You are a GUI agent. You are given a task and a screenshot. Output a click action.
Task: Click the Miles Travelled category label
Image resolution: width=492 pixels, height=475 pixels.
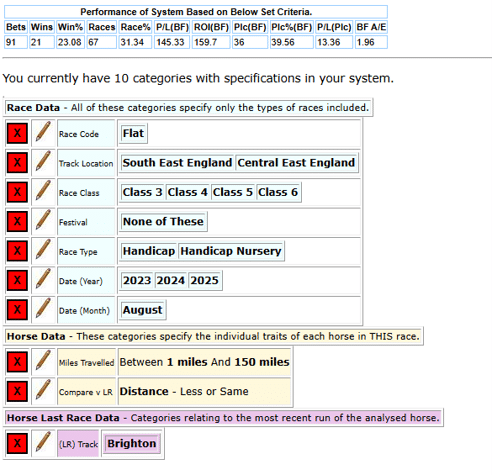tap(86, 363)
